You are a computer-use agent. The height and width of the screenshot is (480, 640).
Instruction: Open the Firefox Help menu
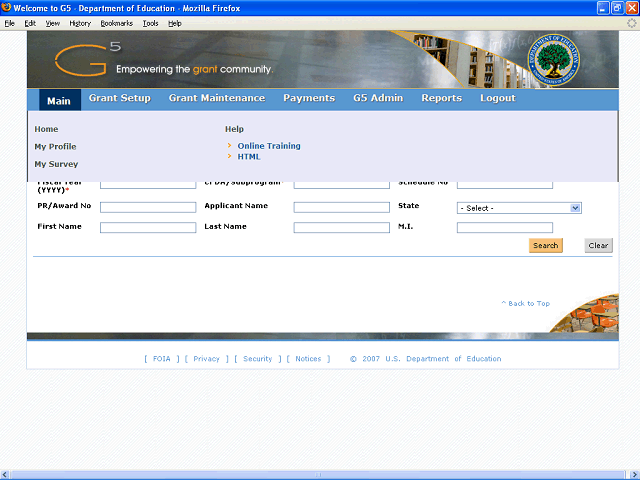pos(175,23)
